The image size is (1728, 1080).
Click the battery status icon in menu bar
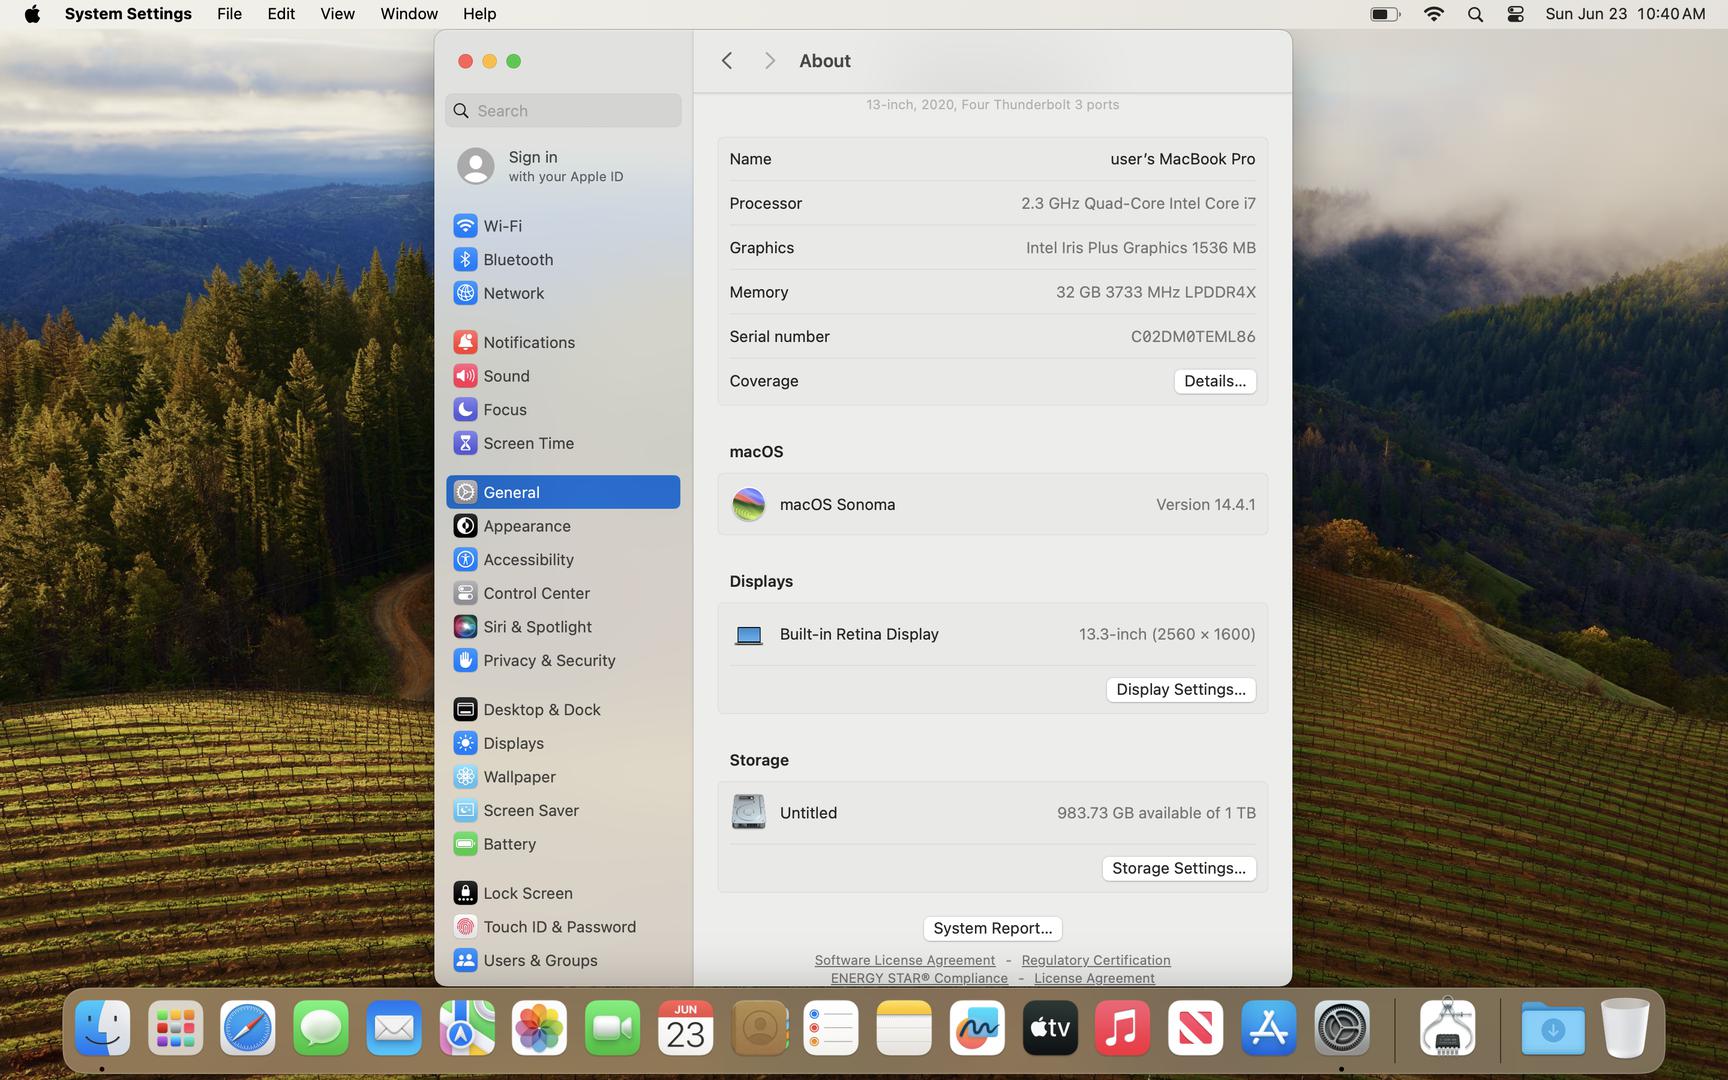pyautogui.click(x=1385, y=14)
